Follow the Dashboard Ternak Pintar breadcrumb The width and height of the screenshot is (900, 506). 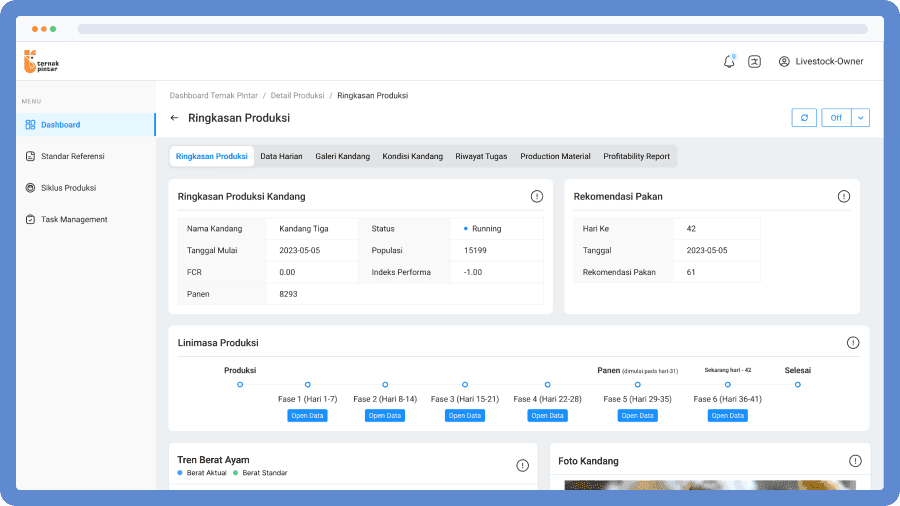(214, 95)
